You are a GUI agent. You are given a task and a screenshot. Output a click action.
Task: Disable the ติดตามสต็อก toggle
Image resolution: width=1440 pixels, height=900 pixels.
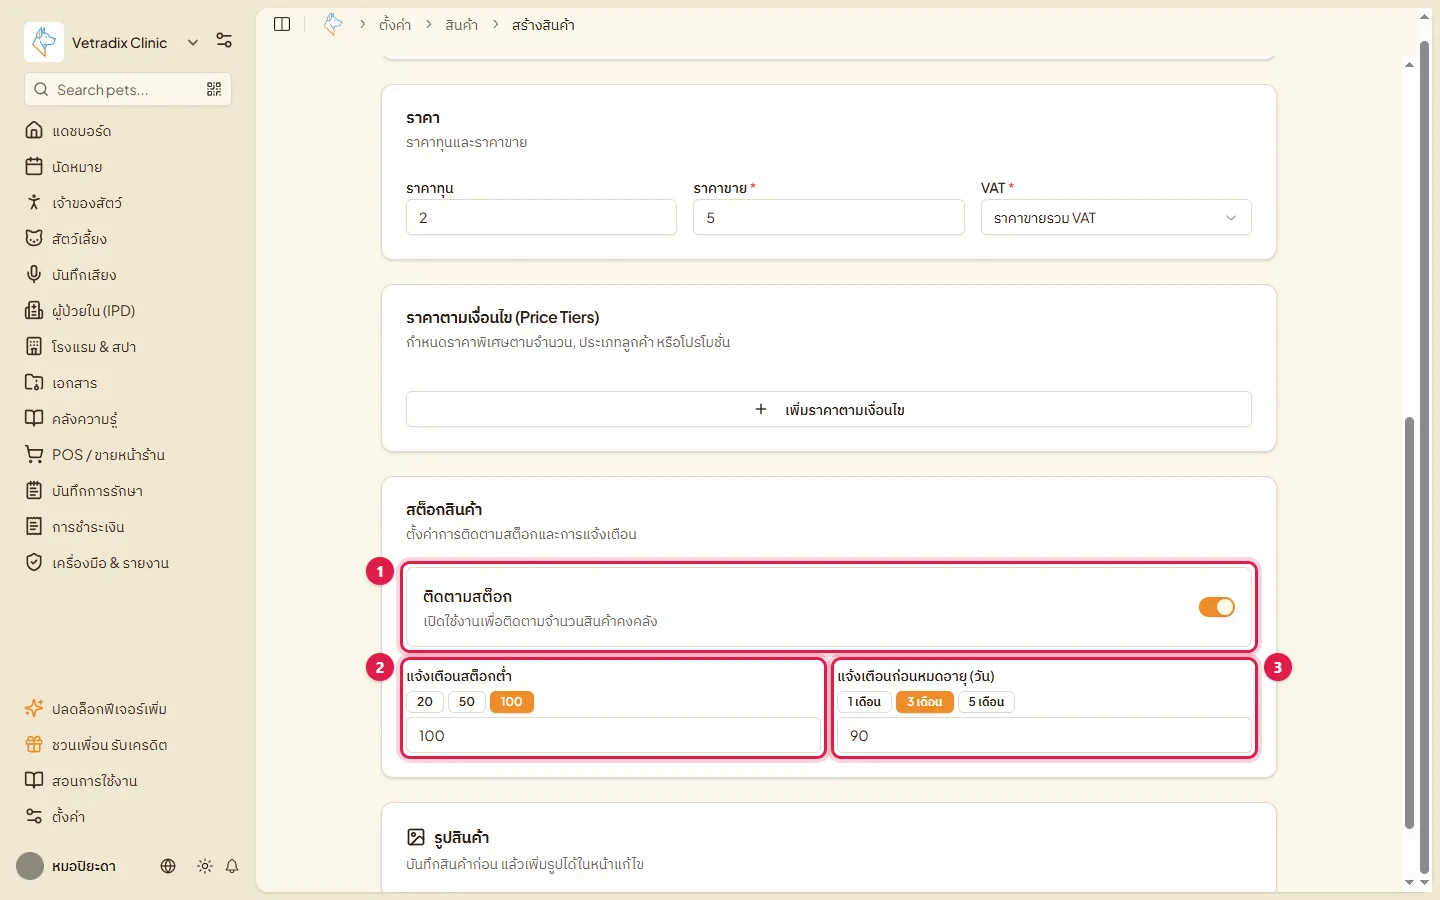(x=1217, y=607)
